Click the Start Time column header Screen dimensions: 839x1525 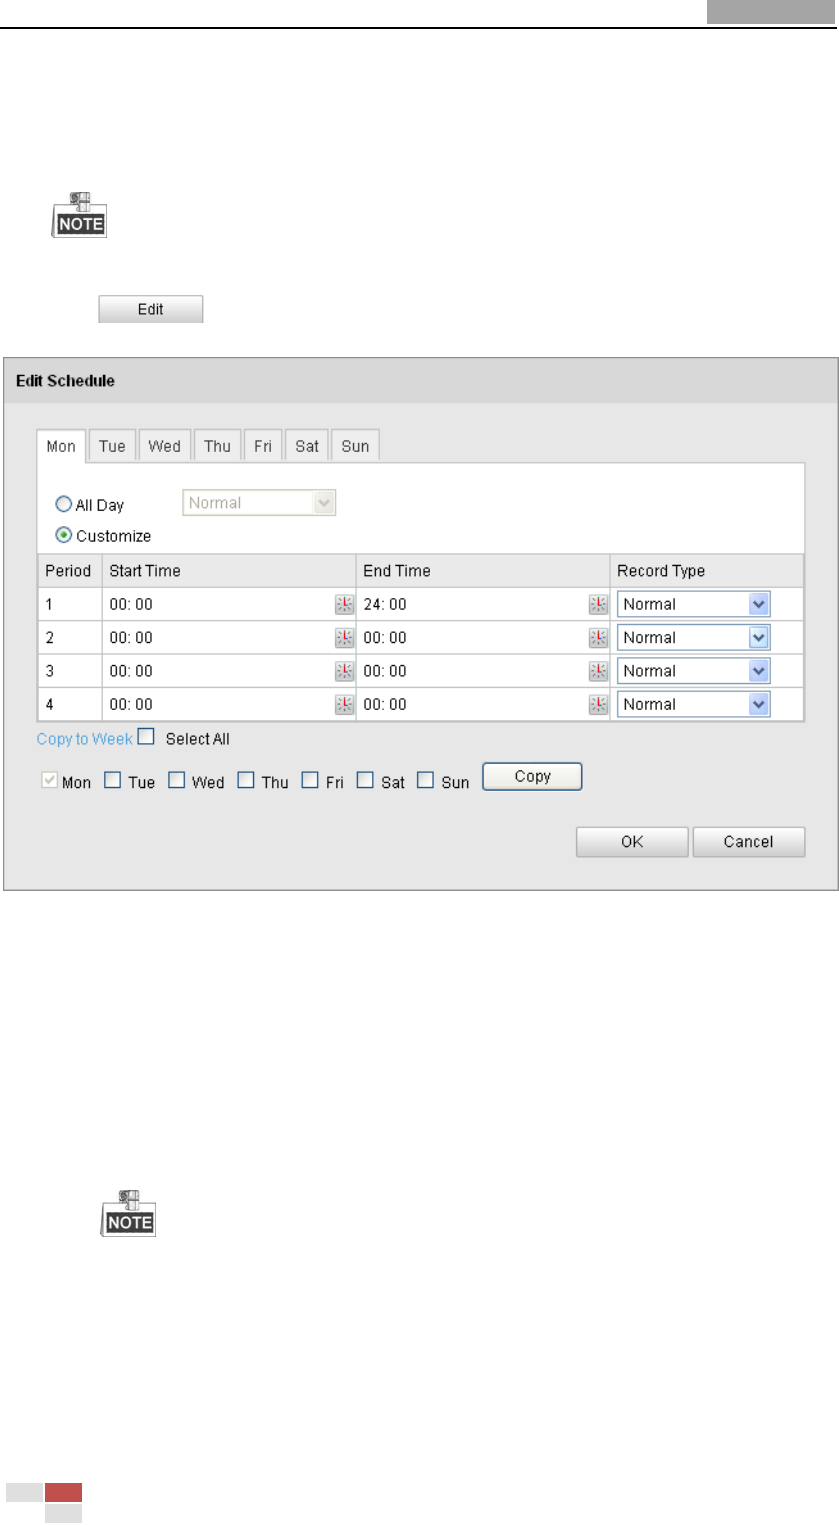click(229, 571)
